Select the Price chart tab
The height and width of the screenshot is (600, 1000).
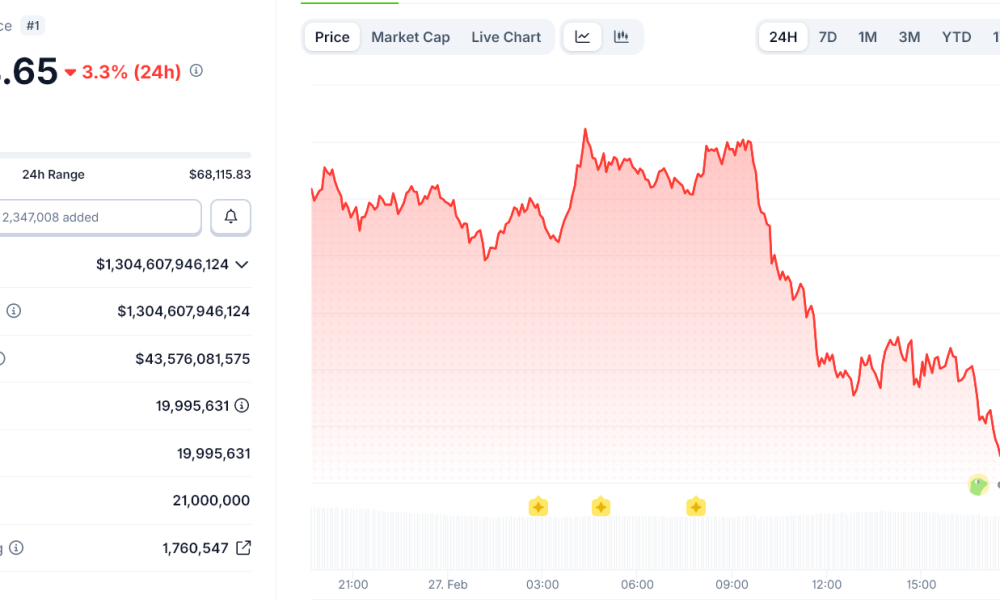click(x=332, y=37)
